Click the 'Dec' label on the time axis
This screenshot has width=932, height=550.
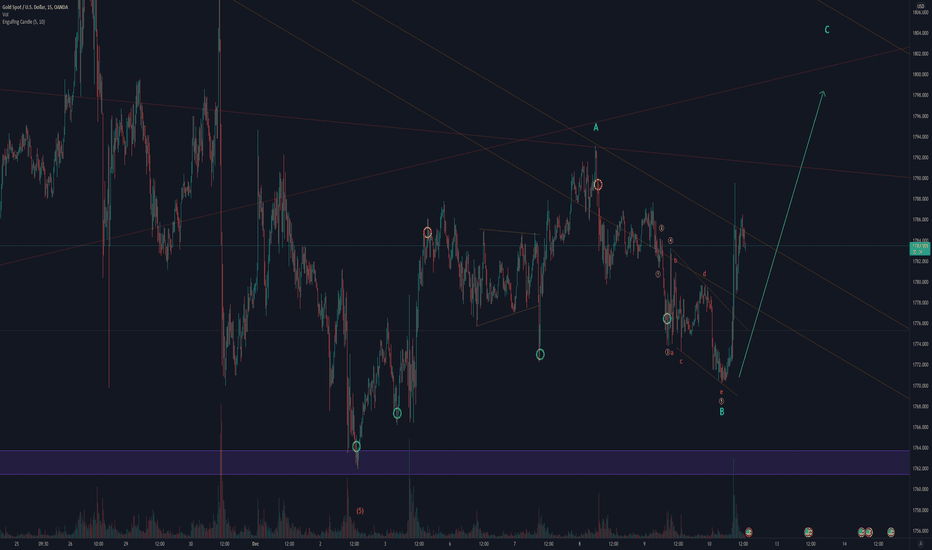[255, 543]
